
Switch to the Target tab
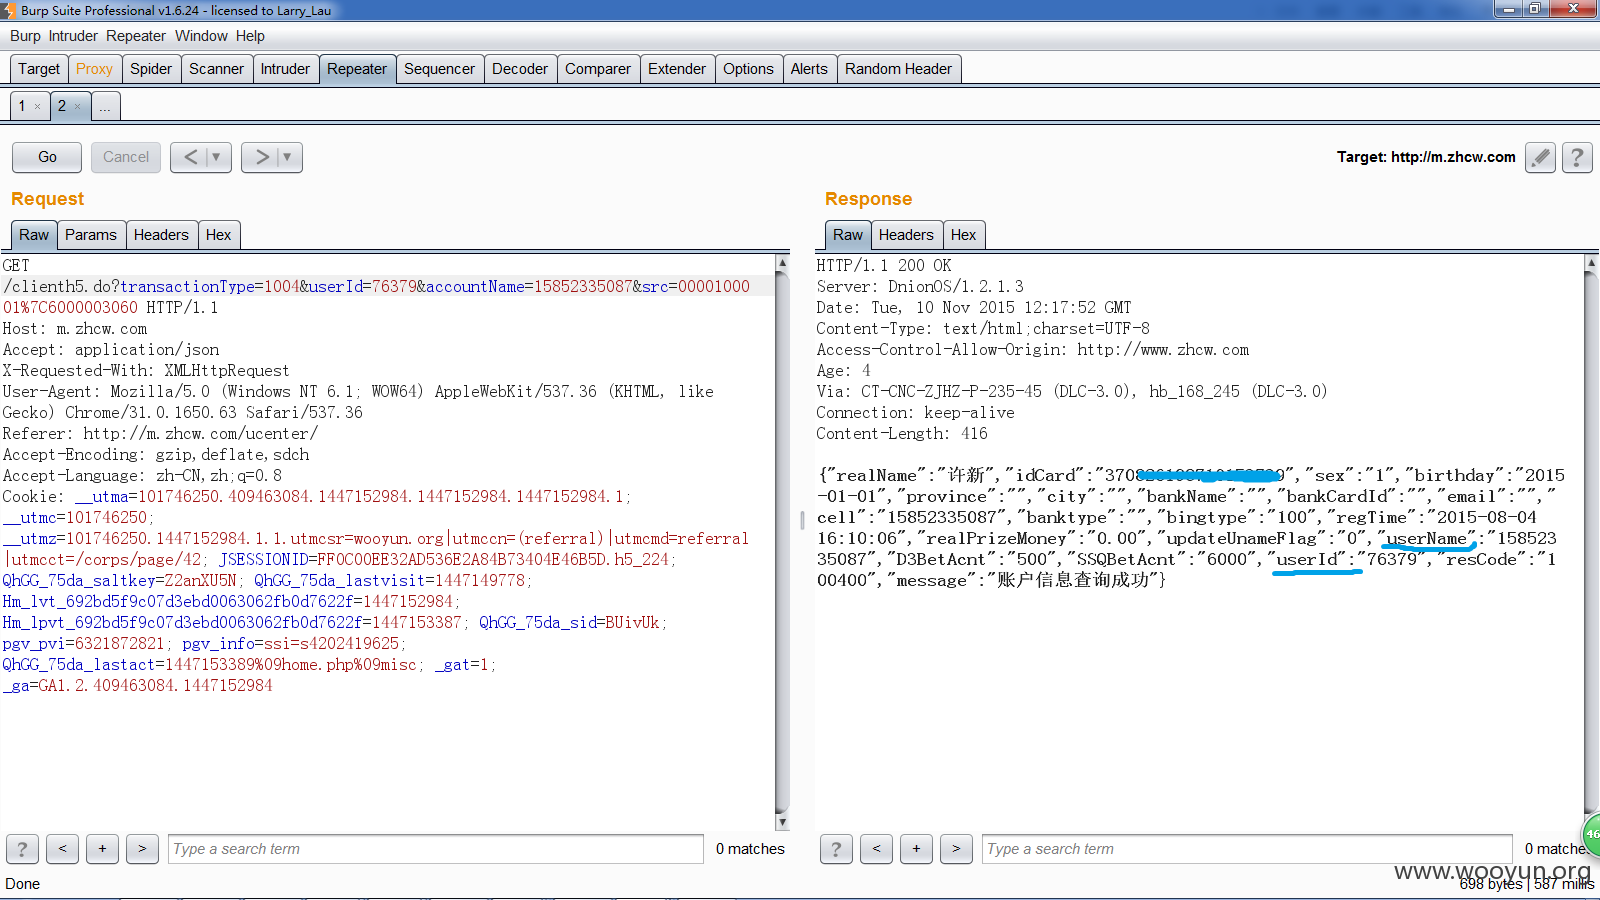pos(39,69)
